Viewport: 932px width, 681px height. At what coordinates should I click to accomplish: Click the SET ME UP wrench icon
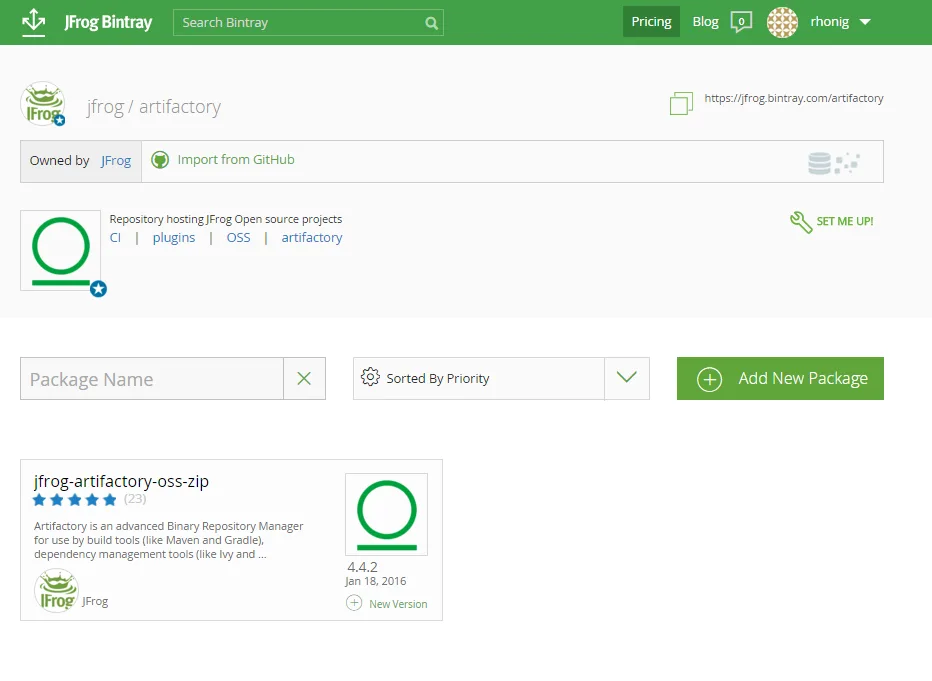pos(801,222)
